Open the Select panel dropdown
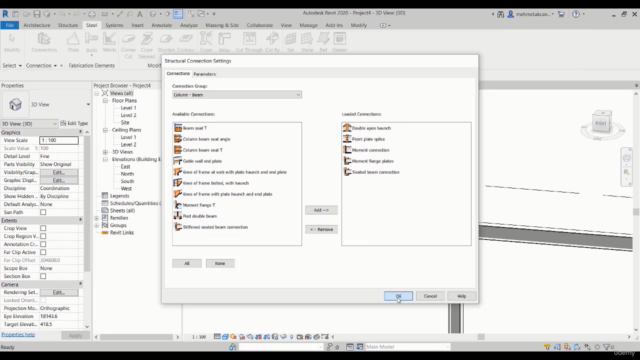The width and height of the screenshot is (640, 360). tap(12, 65)
